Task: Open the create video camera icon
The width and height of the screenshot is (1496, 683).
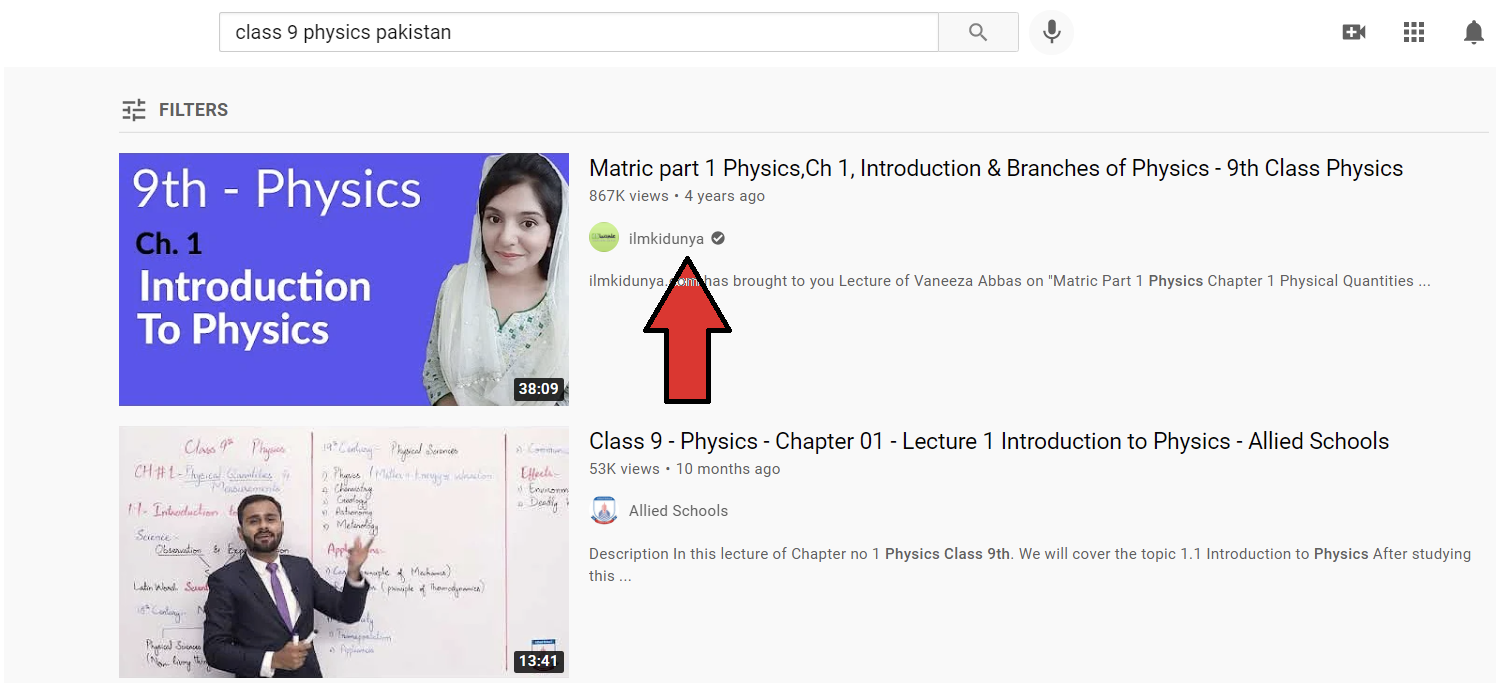Action: [x=1354, y=32]
